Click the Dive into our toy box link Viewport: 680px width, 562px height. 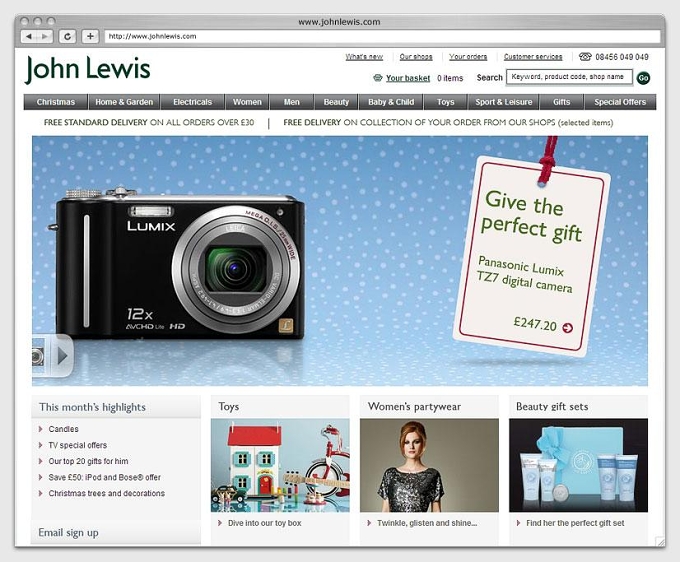click(265, 523)
